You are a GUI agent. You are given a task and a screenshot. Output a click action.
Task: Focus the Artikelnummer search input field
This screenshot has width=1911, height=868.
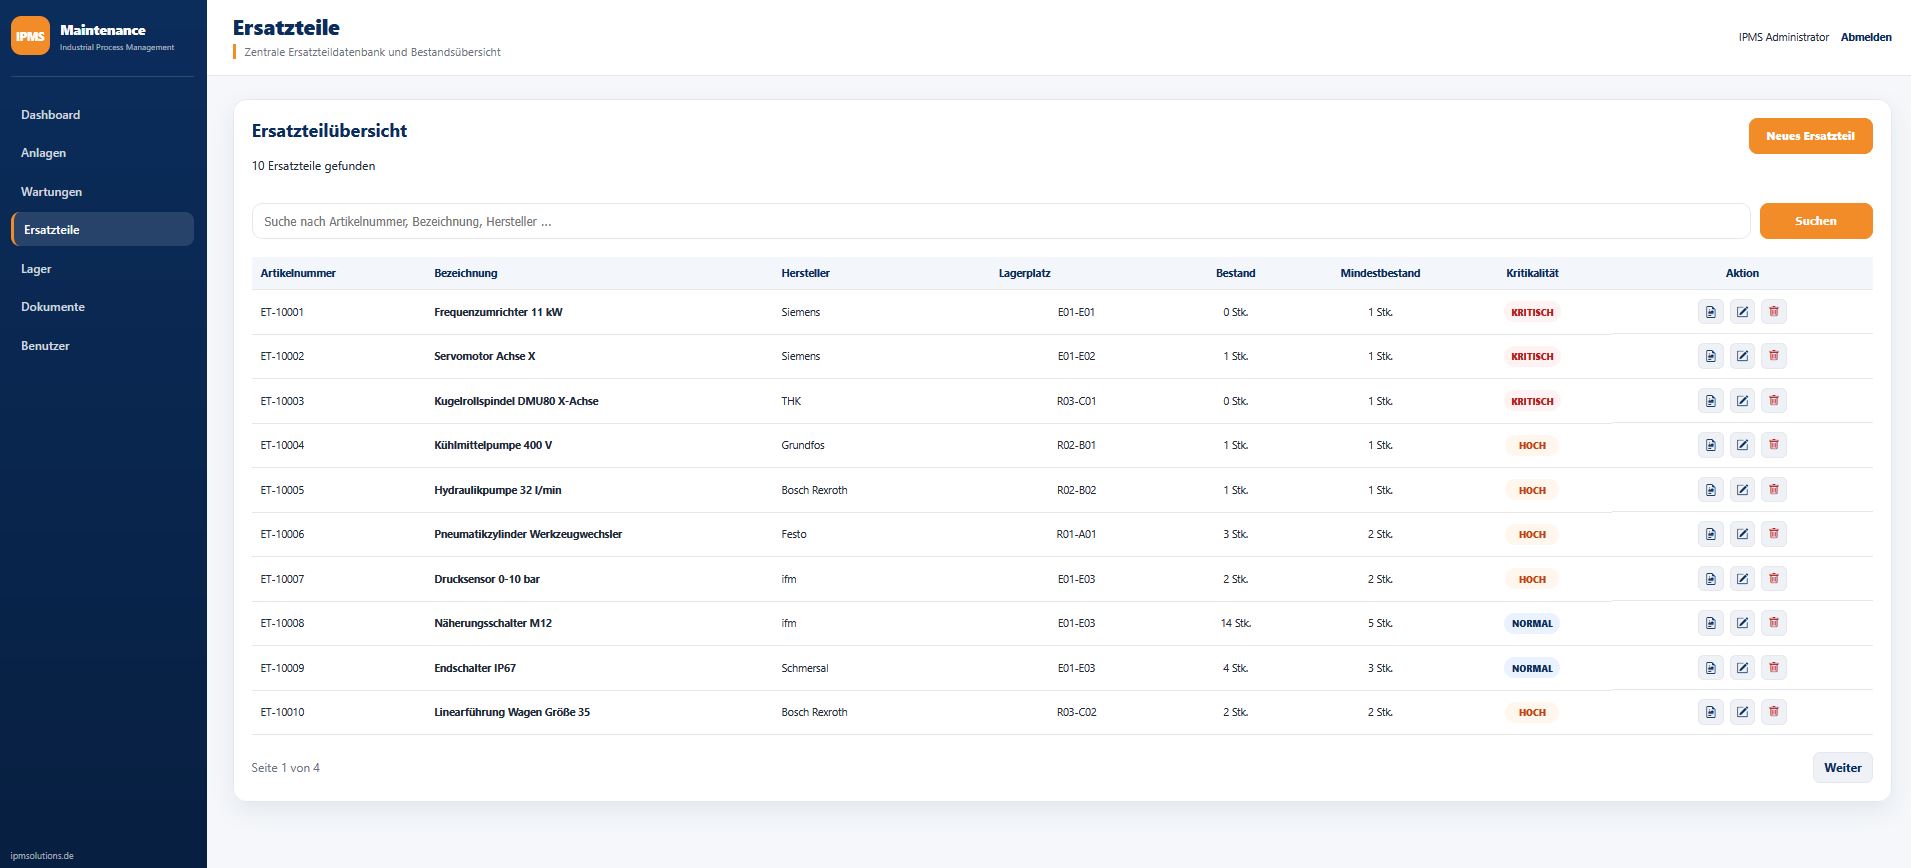pos(1000,221)
